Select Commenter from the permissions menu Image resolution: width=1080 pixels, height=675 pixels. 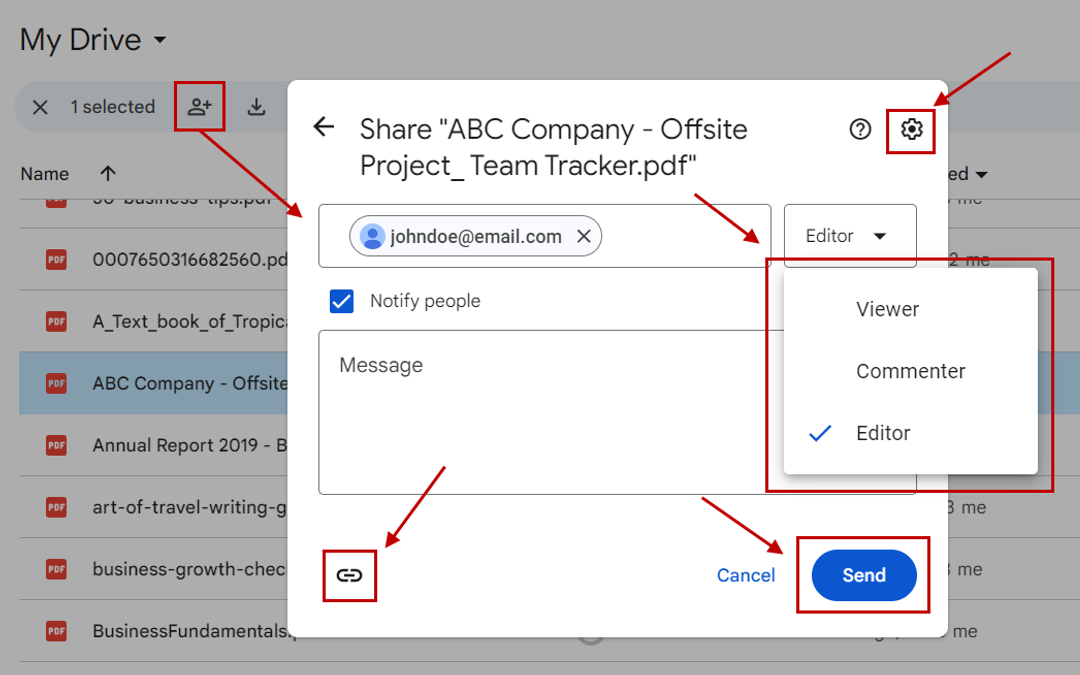(x=910, y=371)
